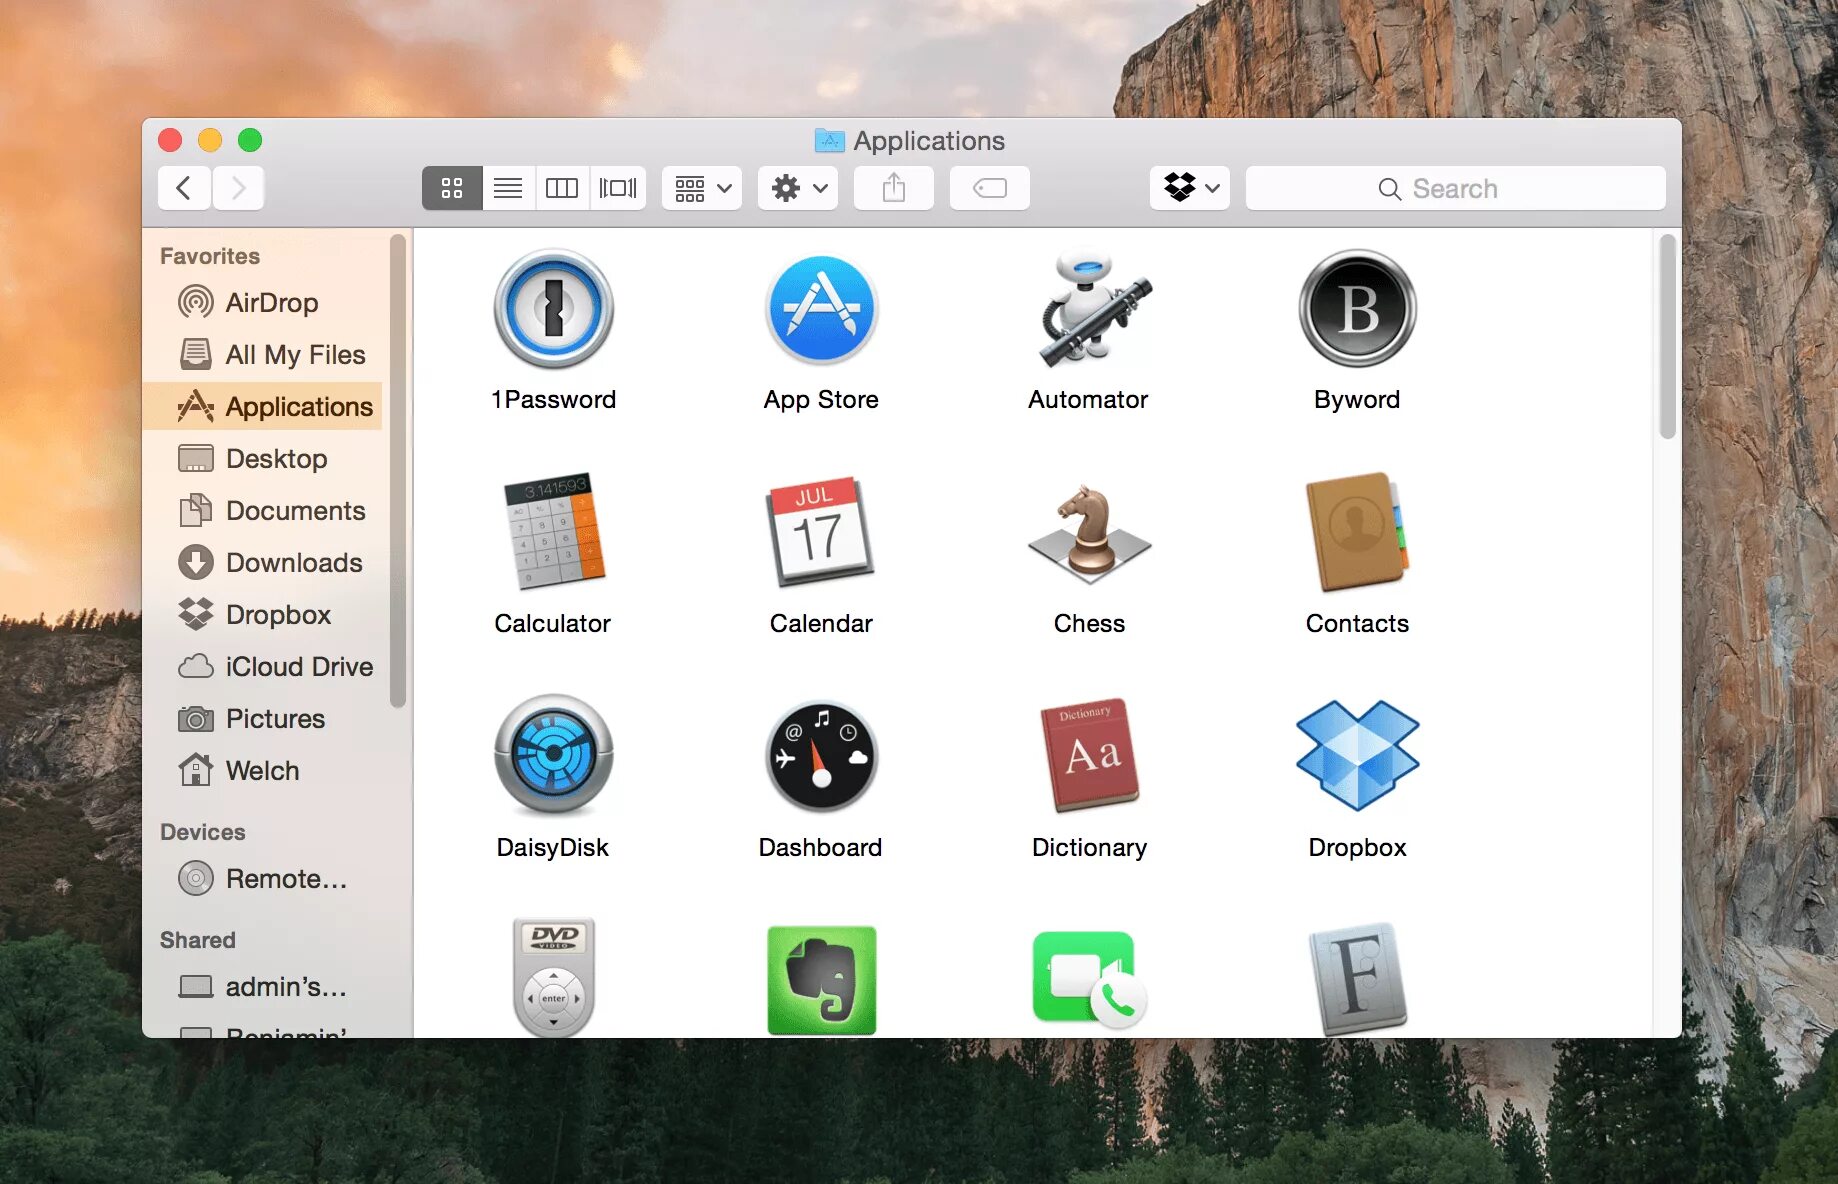This screenshot has height=1184, width=1838.
Task: Click the Edit Tags toolbar button
Action: point(990,188)
